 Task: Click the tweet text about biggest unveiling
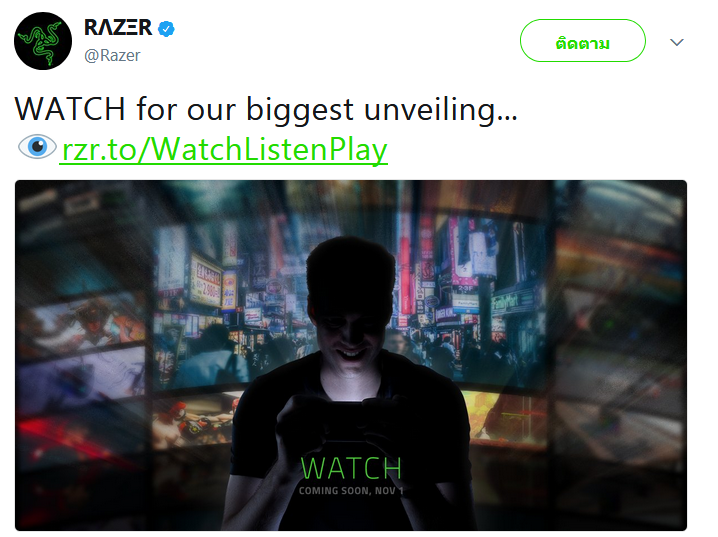click(x=266, y=109)
